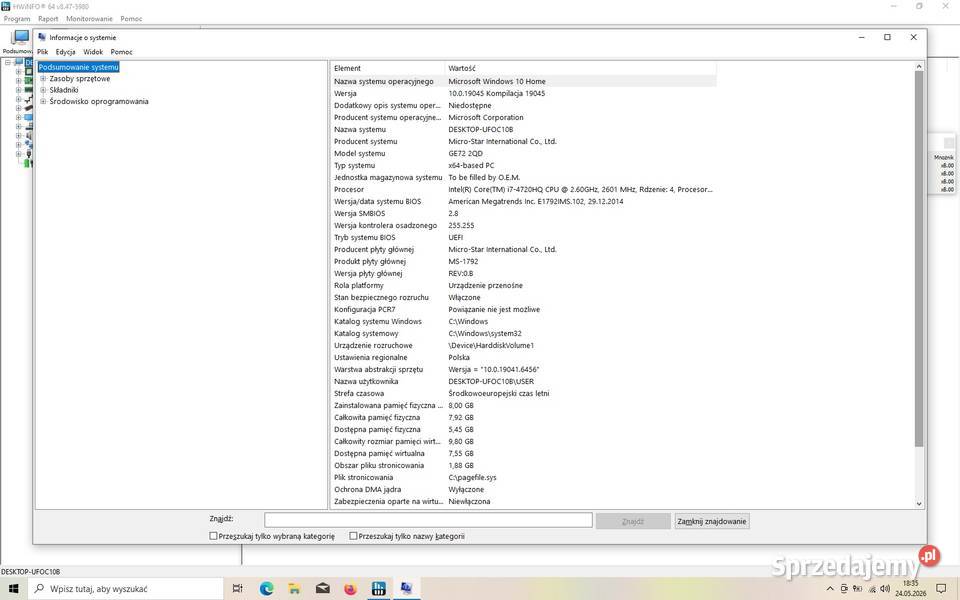Viewport: 960px width, 600px height.
Task: Select the System Information taskbar icon
Action: pyautogui.click(x=407, y=588)
